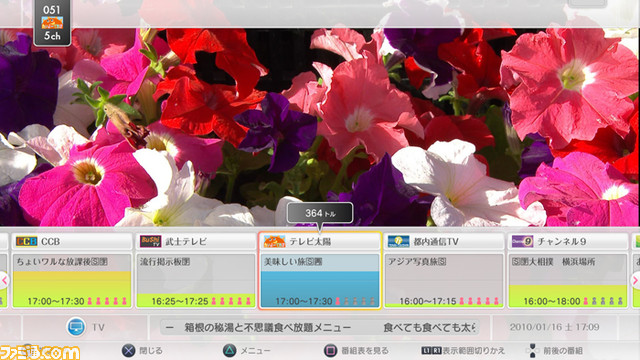The width and height of the screenshot is (640, 360).
Task: Click the triangle button icon for メニュー
Action: click(229, 350)
